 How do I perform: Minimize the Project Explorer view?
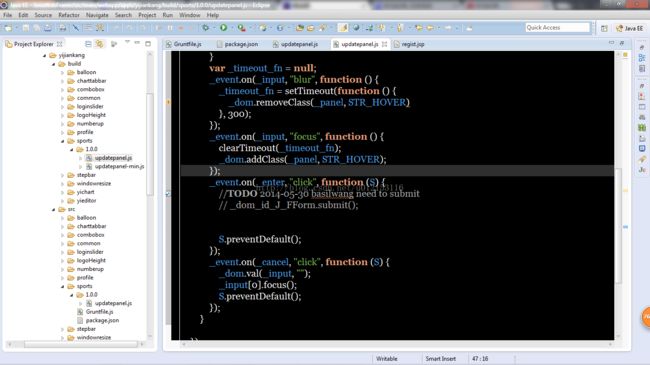pyautogui.click(x=137, y=43)
